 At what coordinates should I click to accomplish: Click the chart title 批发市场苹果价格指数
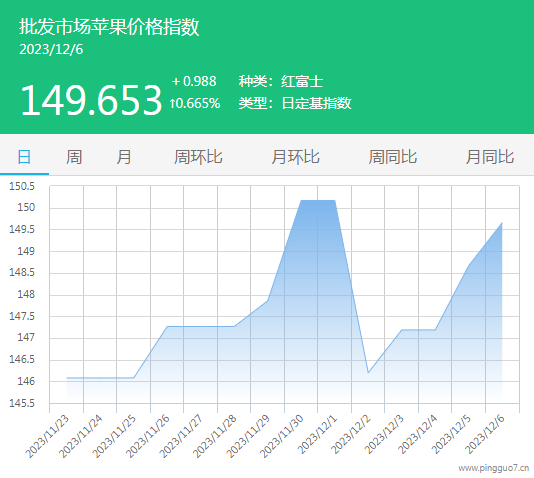(x=109, y=27)
